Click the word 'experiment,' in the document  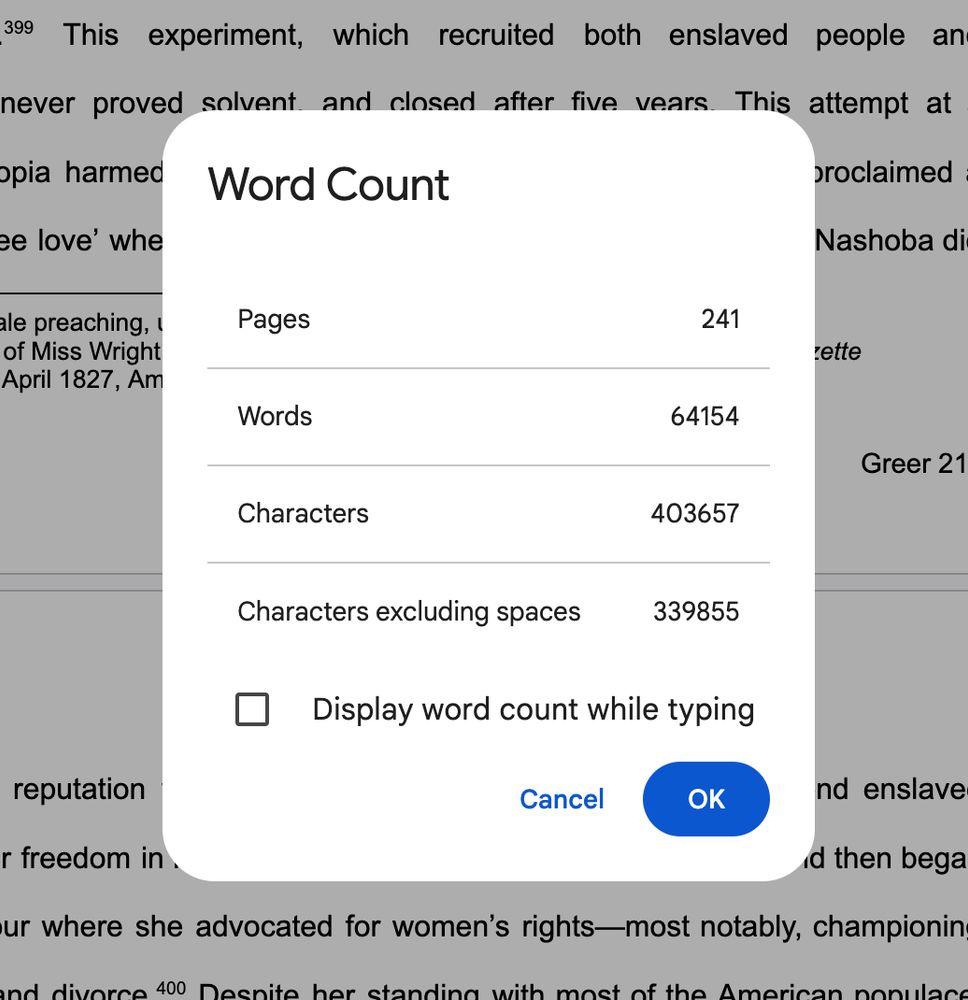point(226,36)
